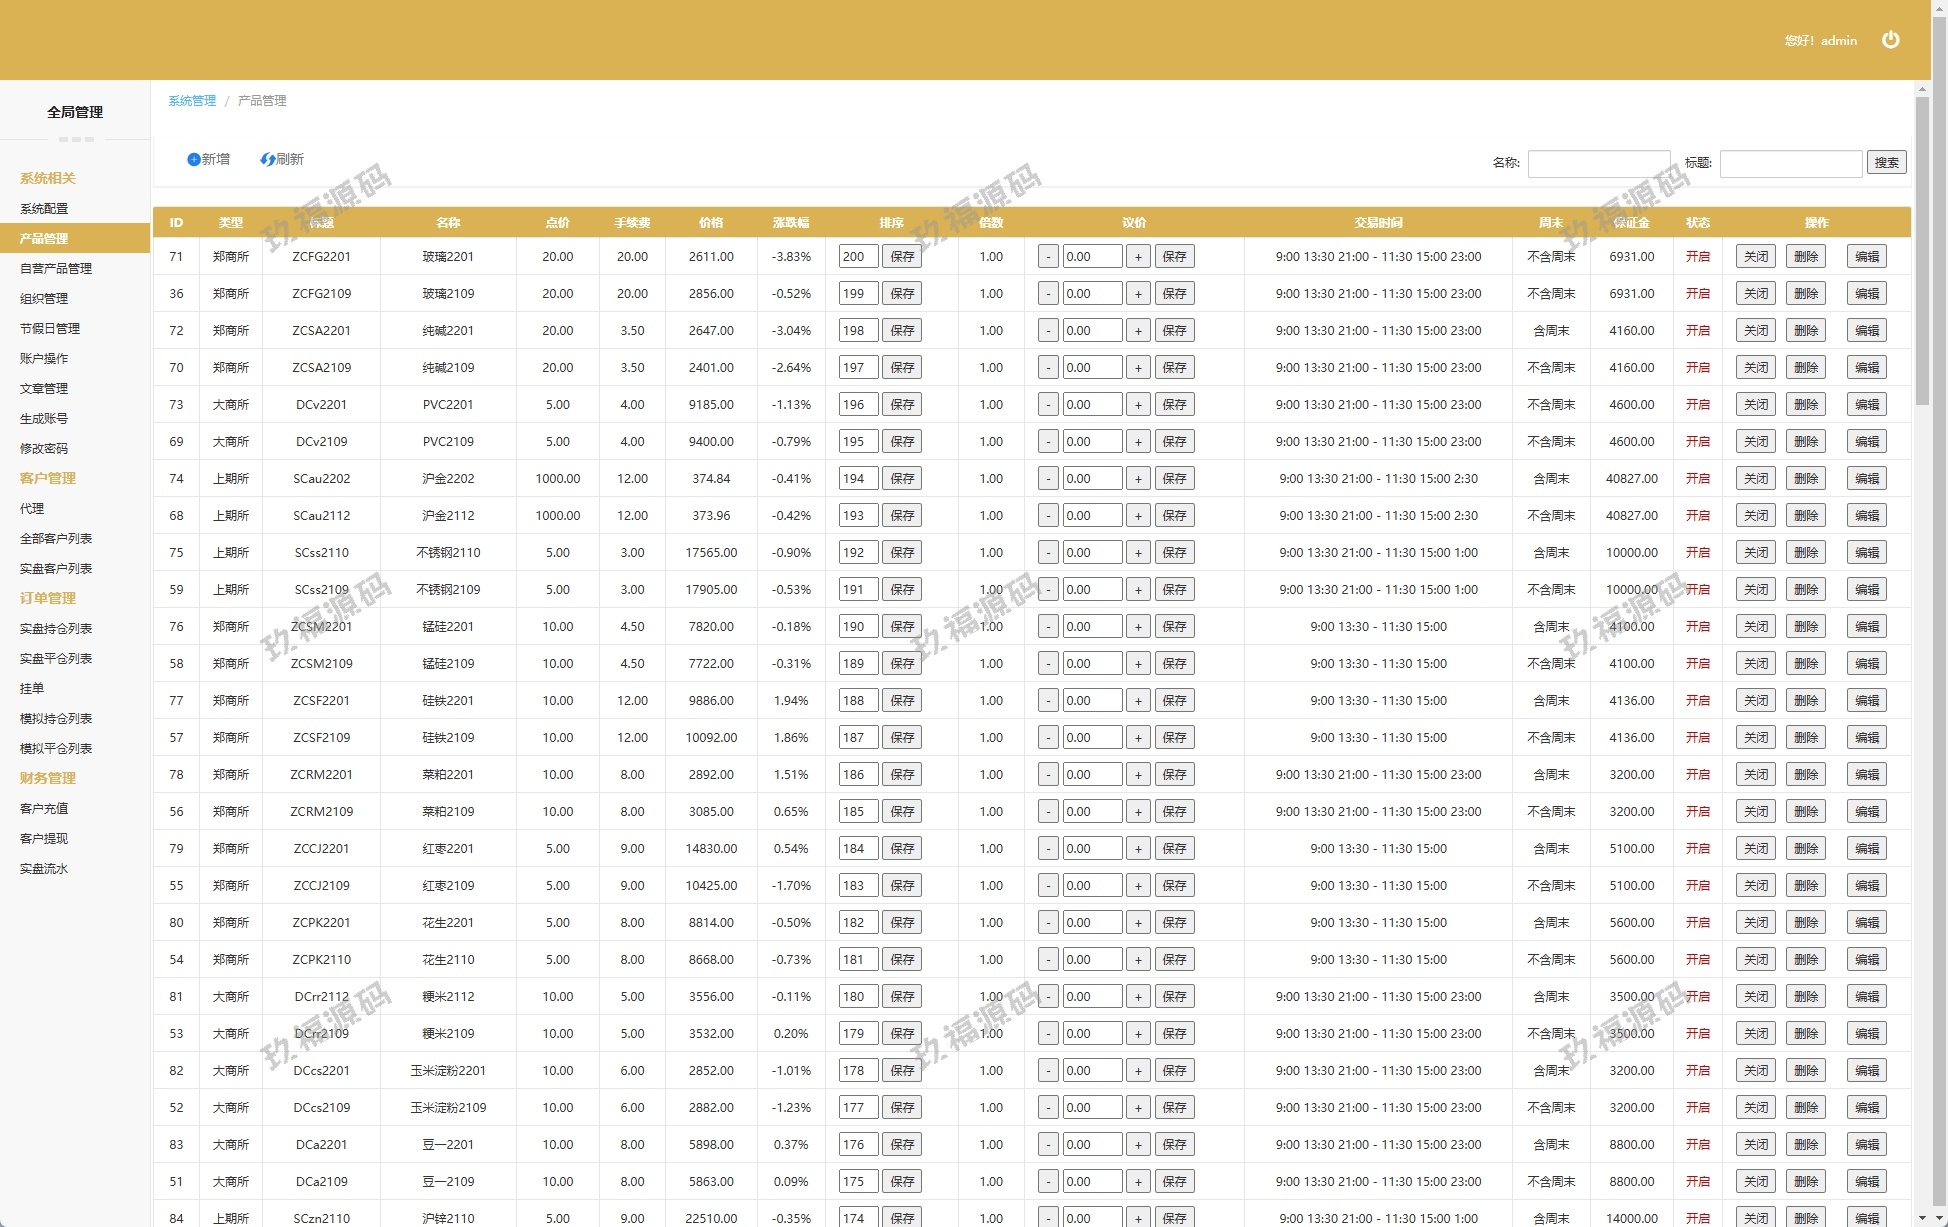Open 实盘持仓列表 in sidebar
Image resolution: width=1948 pixels, height=1227 pixels.
click(x=56, y=629)
